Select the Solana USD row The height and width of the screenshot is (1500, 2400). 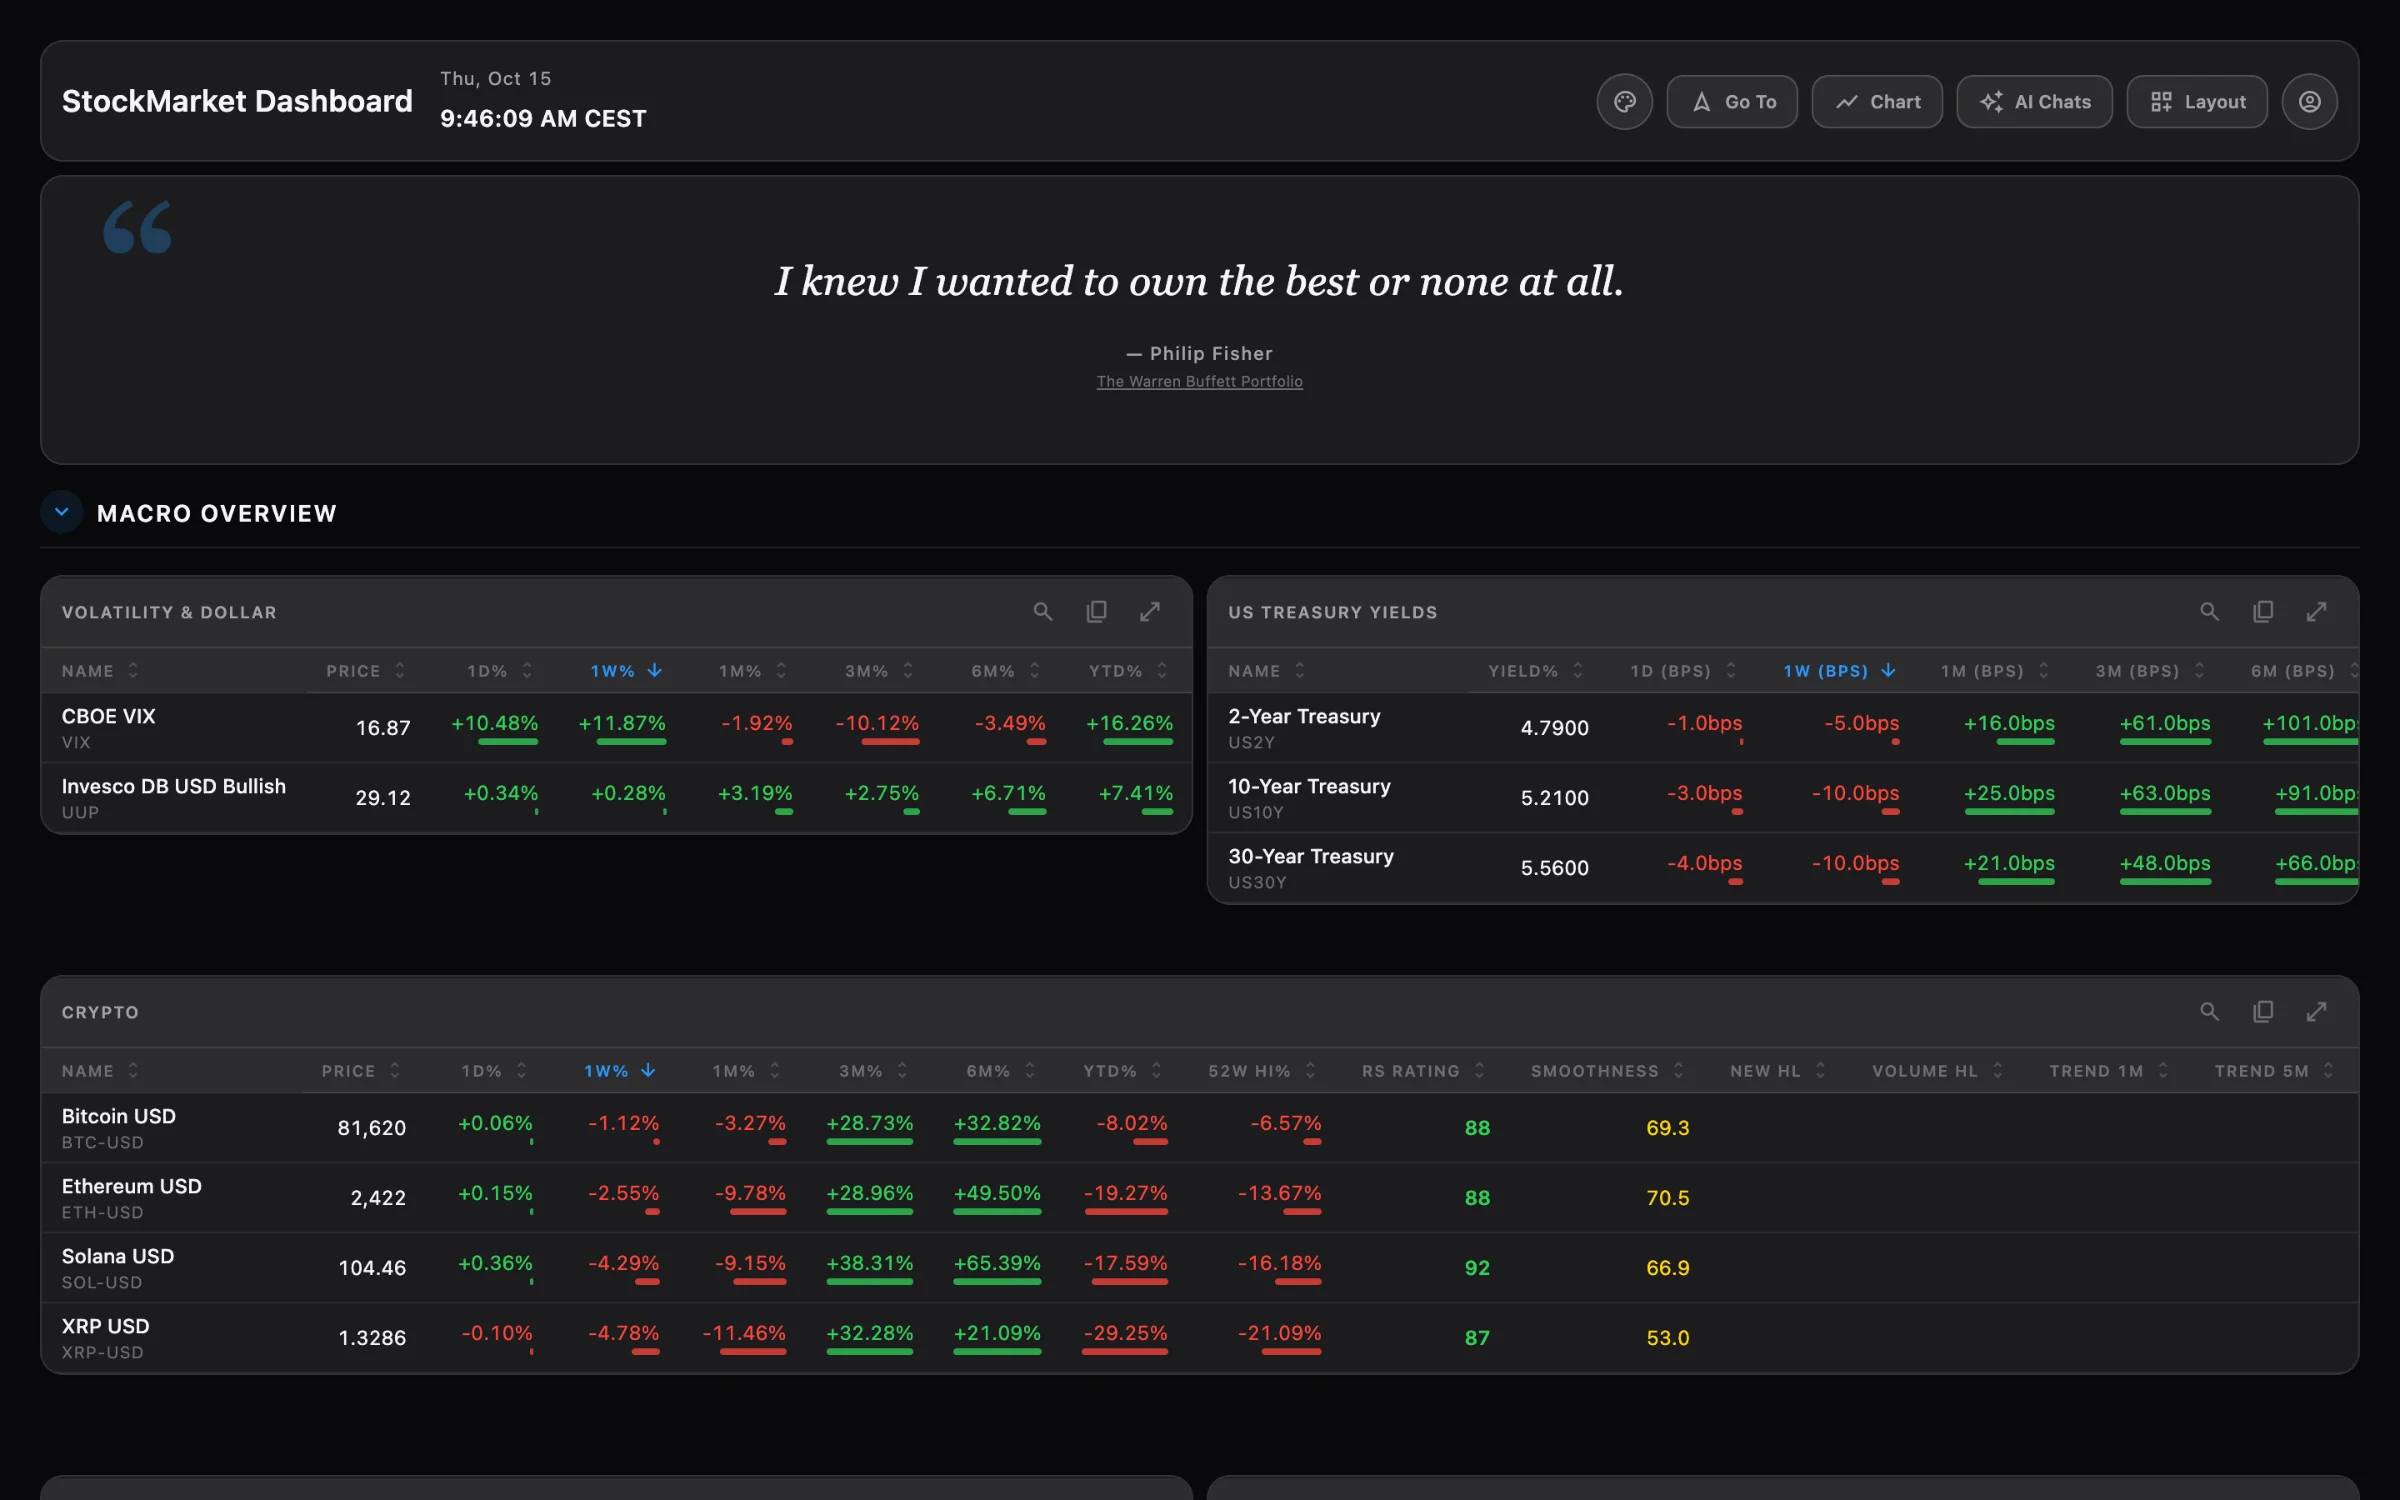[x=1199, y=1268]
